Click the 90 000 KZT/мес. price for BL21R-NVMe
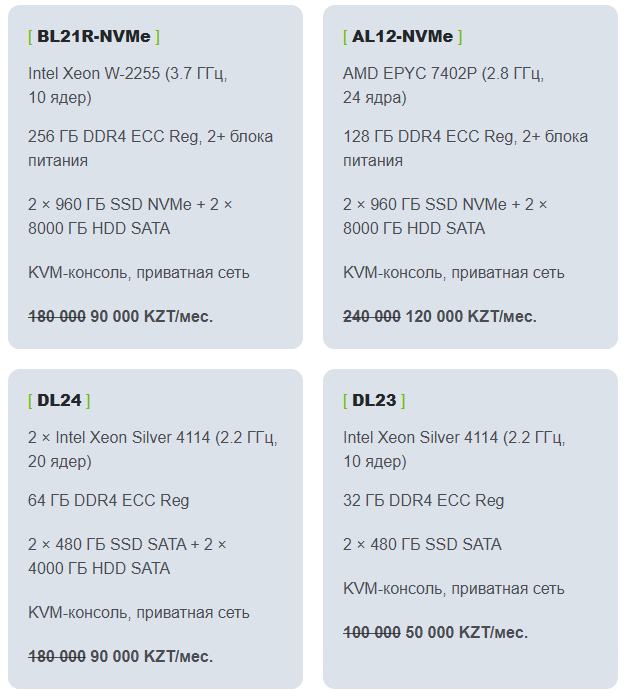 click(x=152, y=316)
